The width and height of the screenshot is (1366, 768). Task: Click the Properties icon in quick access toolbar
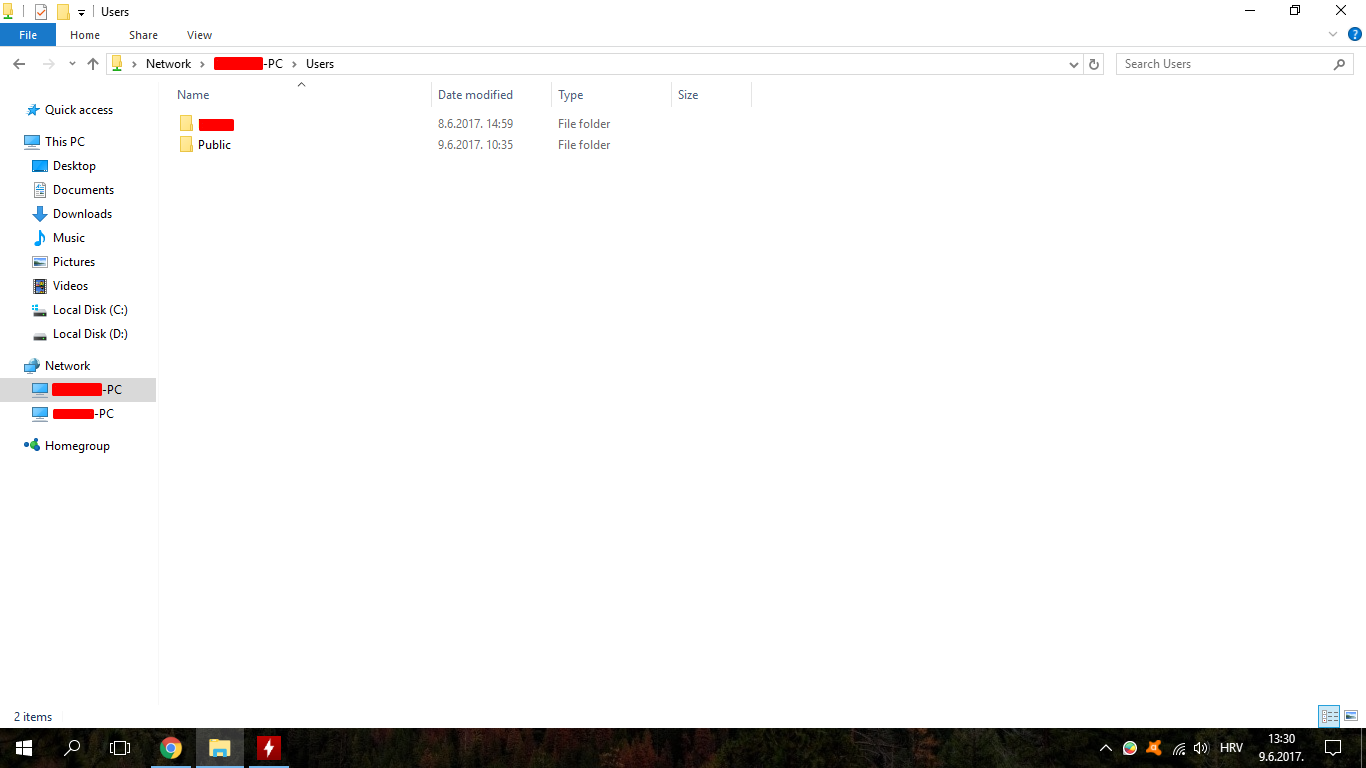(x=41, y=12)
